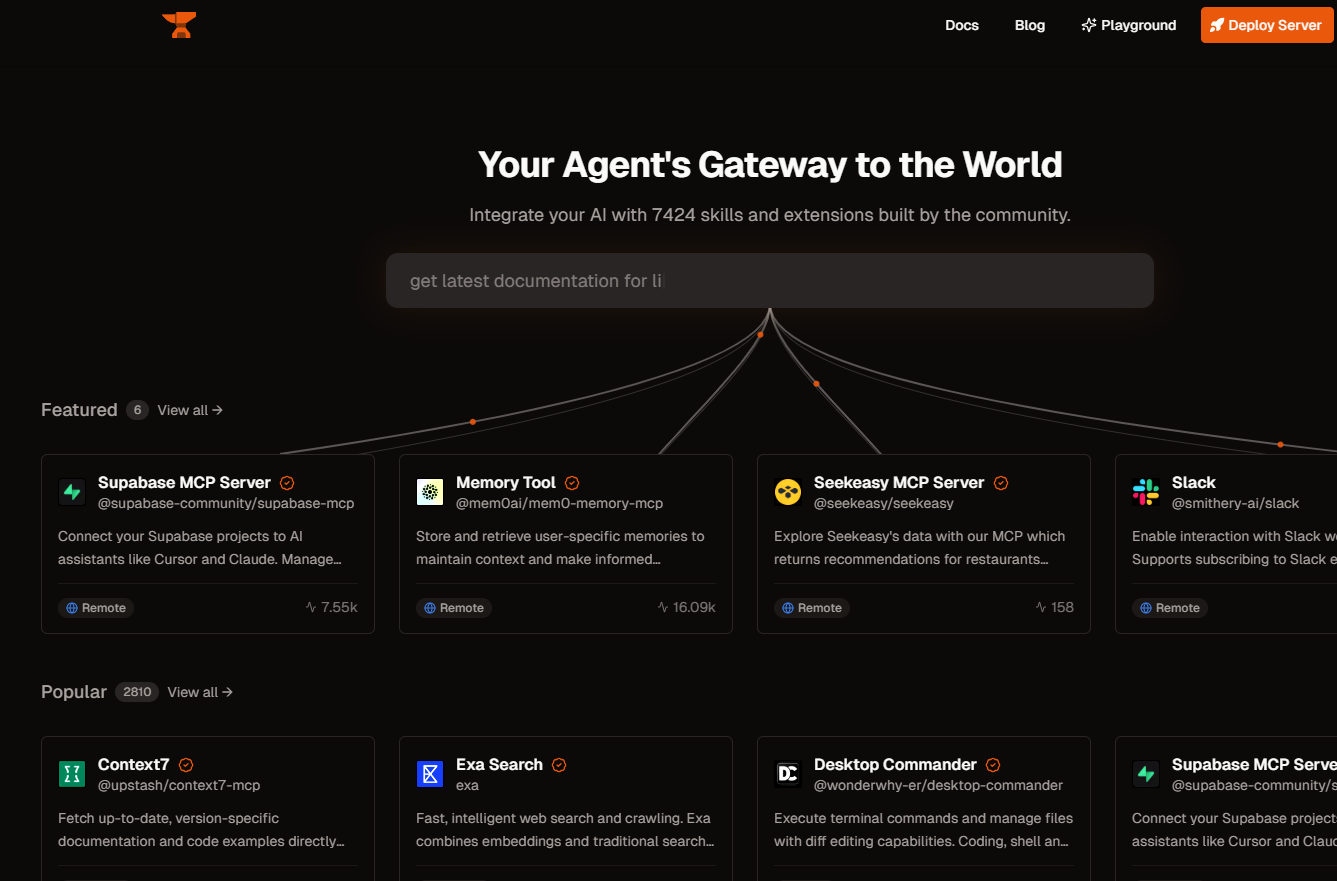The width and height of the screenshot is (1337, 881).
Task: Click the @seekeasy/seekeasy handle
Action: point(884,503)
